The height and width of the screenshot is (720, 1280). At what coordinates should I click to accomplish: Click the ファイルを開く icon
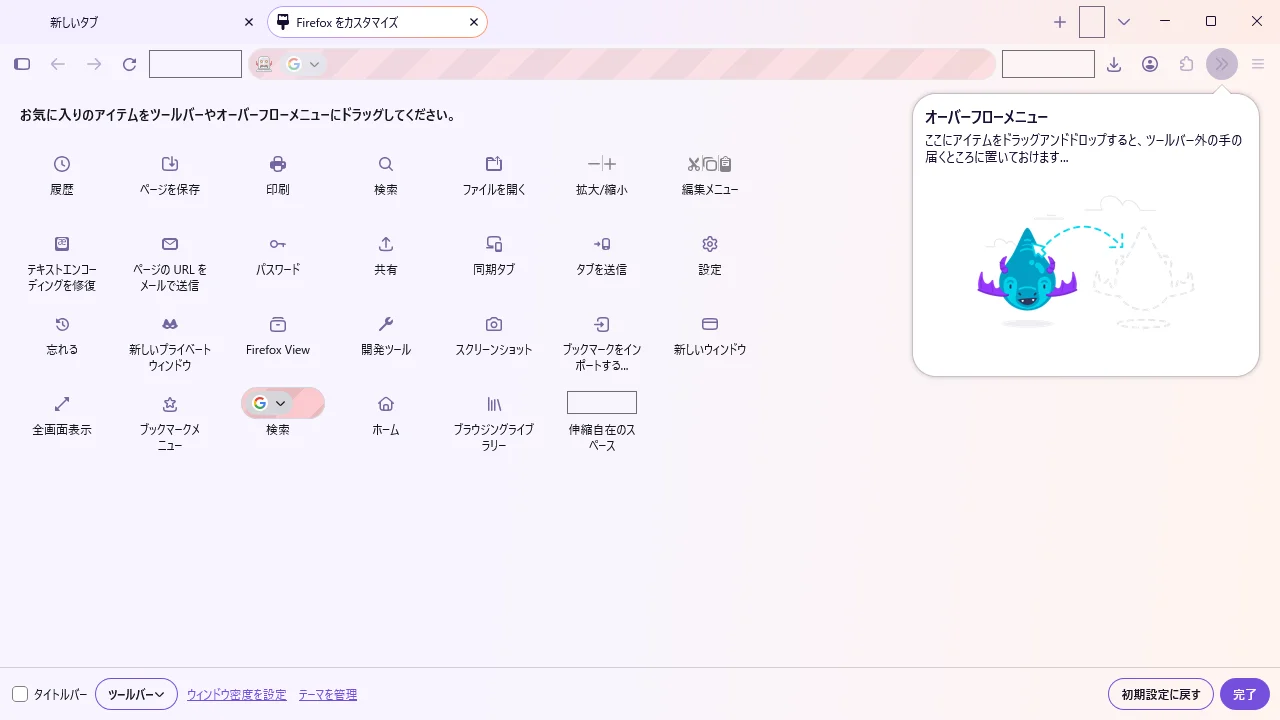point(494,164)
